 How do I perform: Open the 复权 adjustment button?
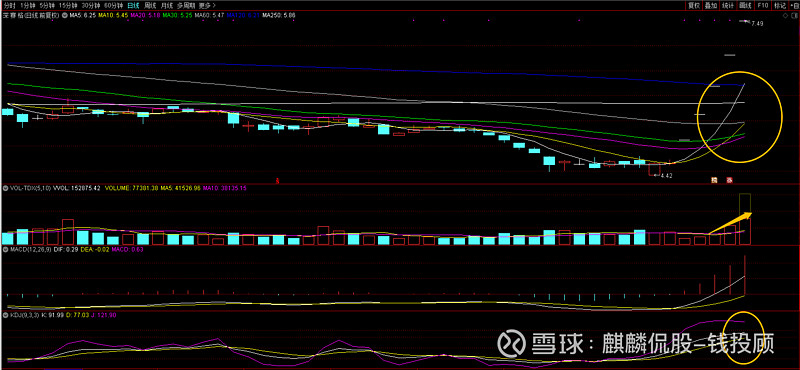coord(693,5)
